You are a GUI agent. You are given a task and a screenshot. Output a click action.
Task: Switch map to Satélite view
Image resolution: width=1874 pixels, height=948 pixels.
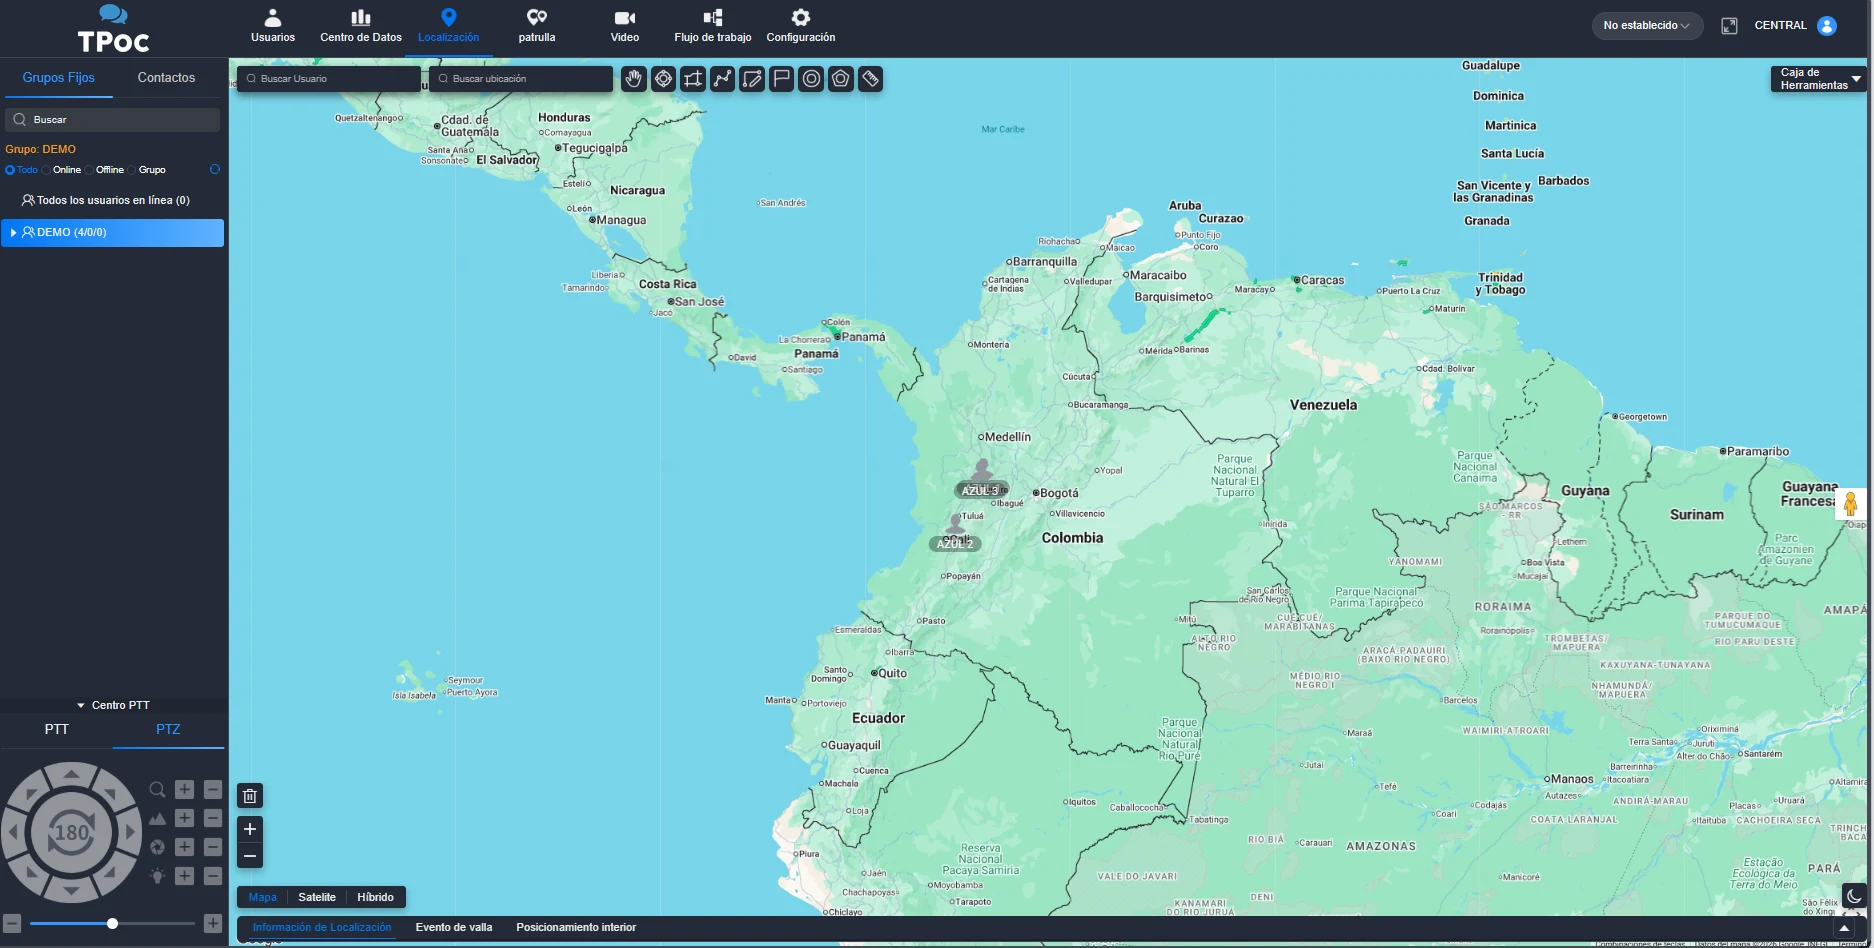(317, 897)
